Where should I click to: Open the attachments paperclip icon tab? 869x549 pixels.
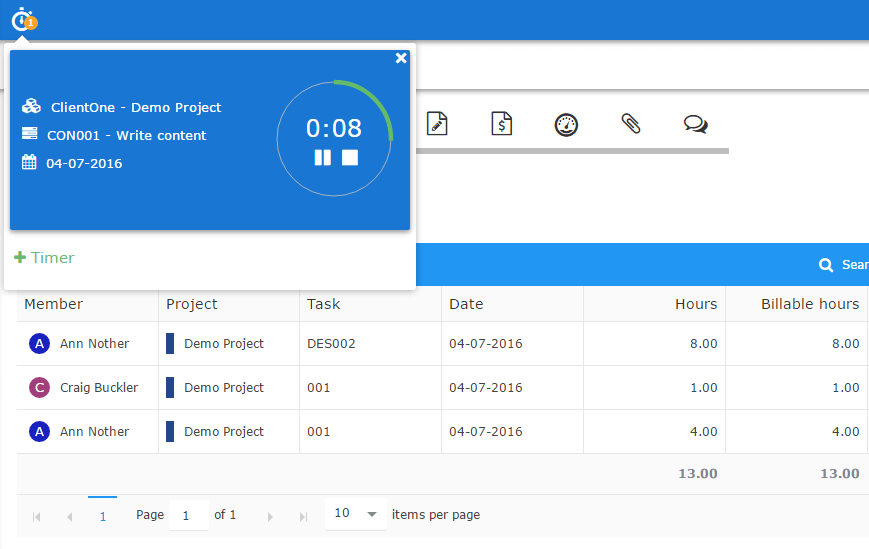(630, 123)
